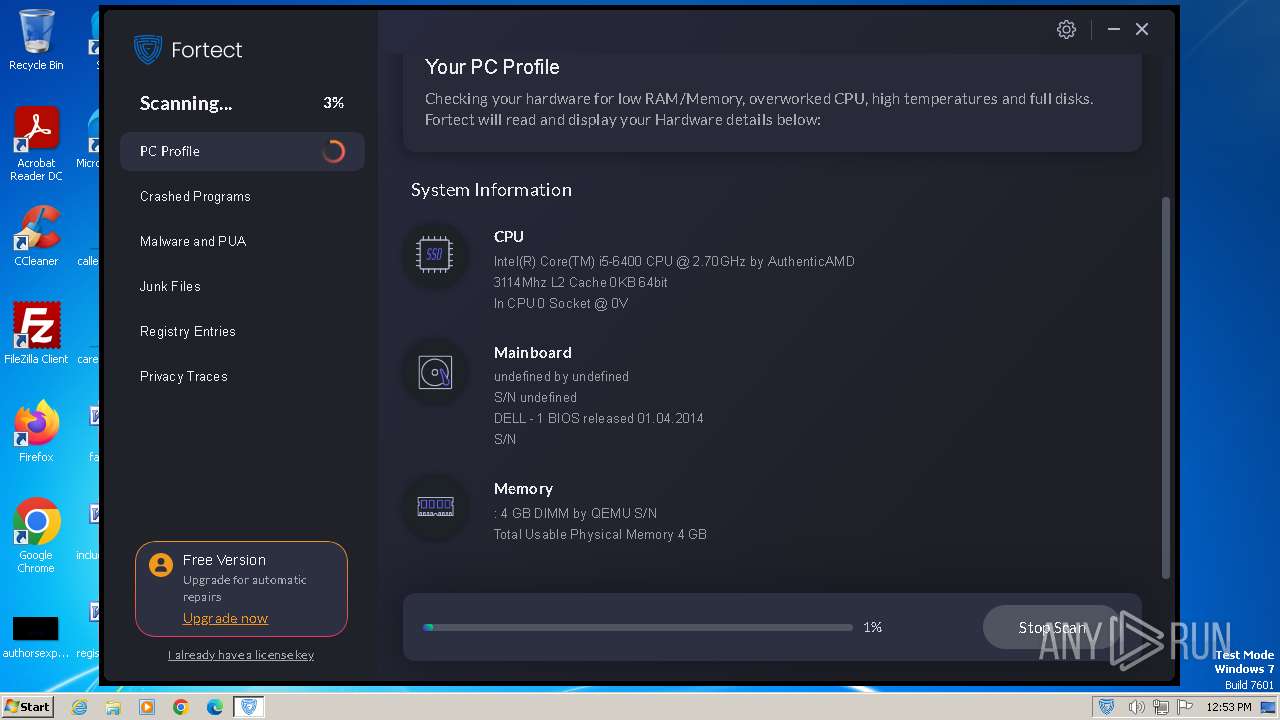The image size is (1280, 720).
Task: Open FileZilla Client desktop shortcut
Action: pos(36,333)
